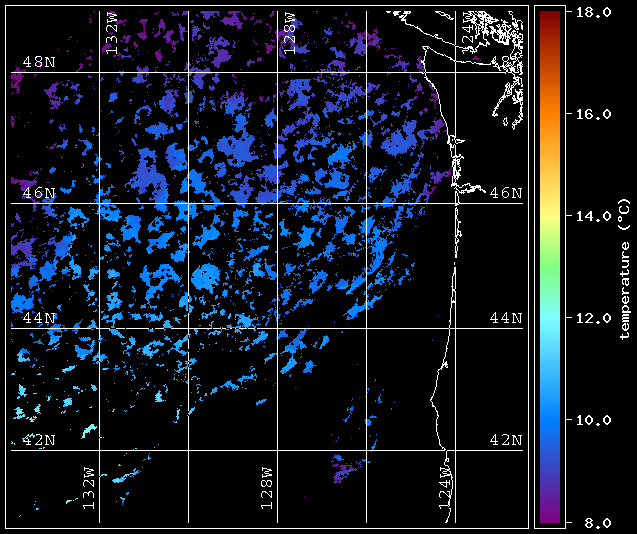
Task: Click the bottom 124W longitude label
Action: click(x=445, y=488)
